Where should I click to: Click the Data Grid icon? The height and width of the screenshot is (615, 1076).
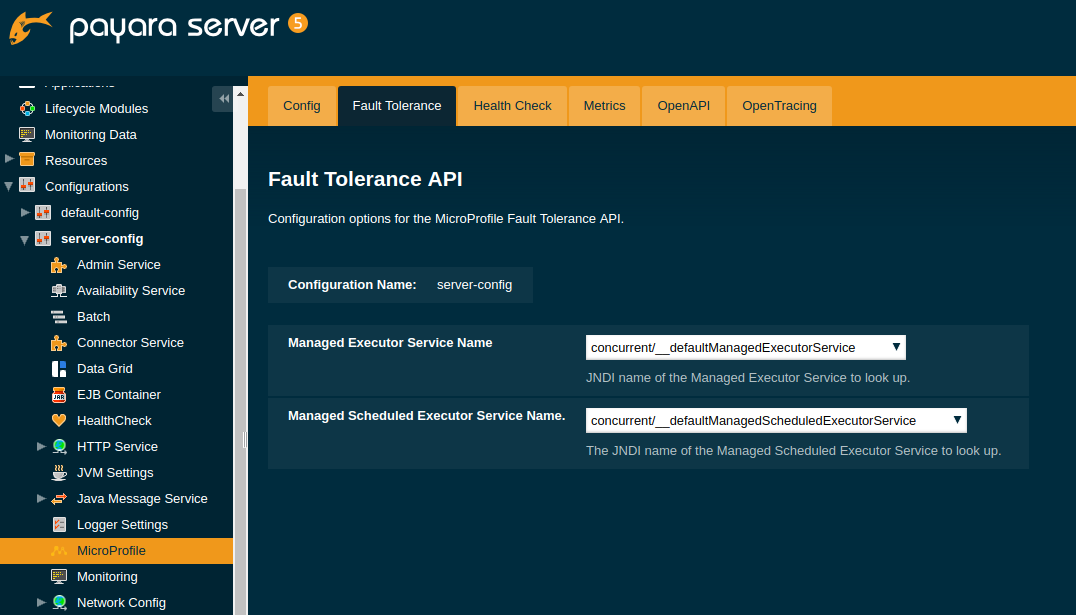point(59,369)
